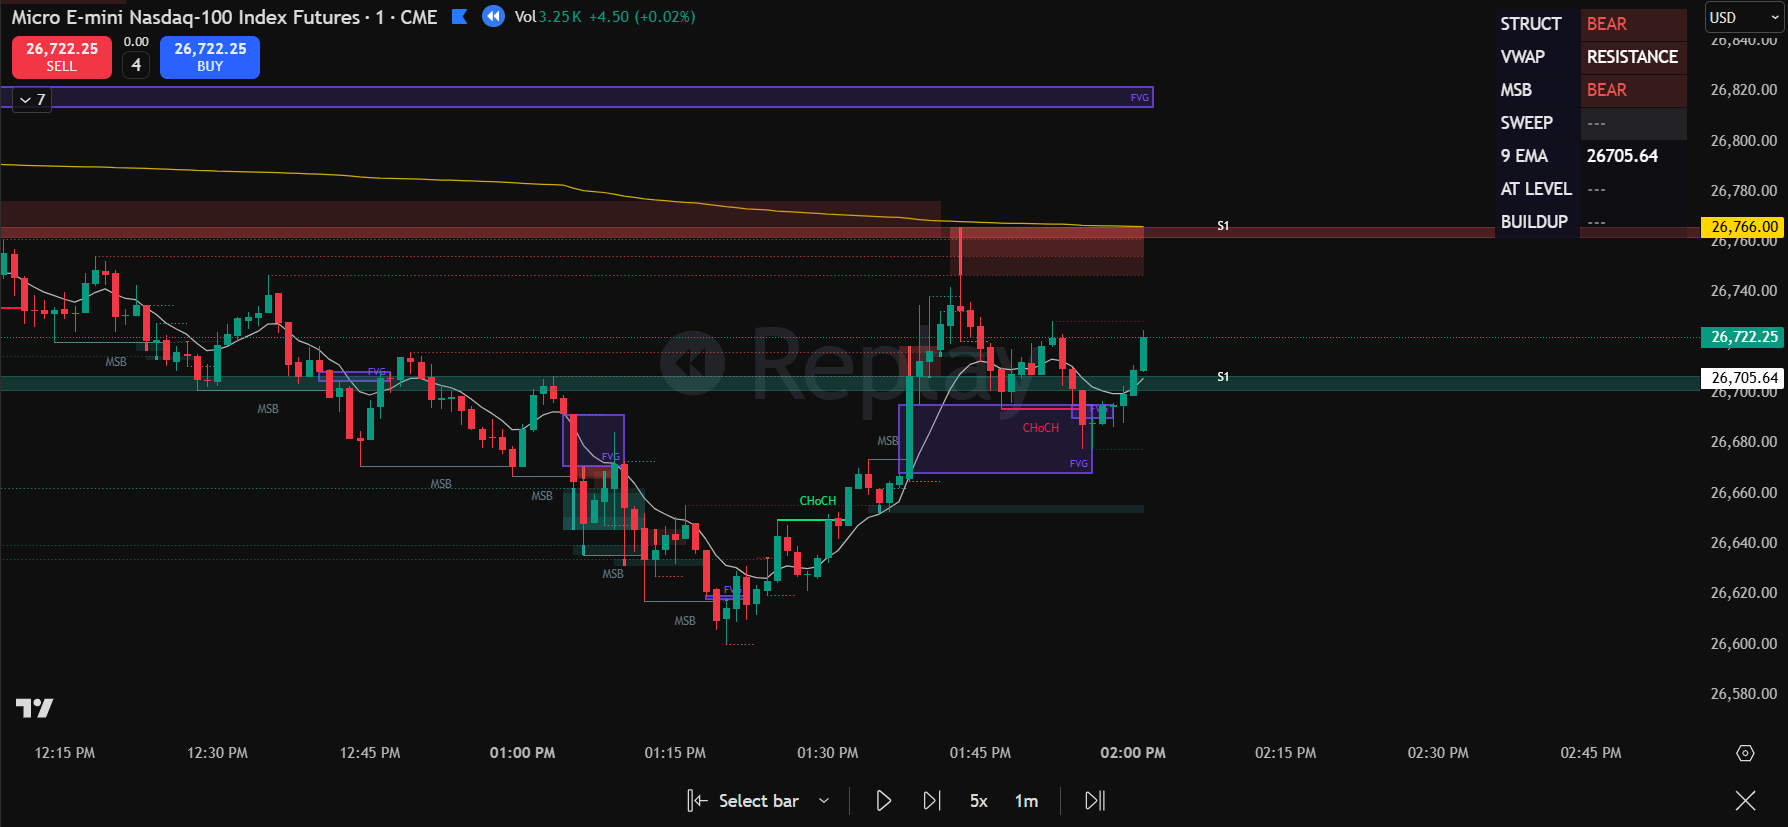
Task: Open the Select bar replay option
Action: (743, 801)
